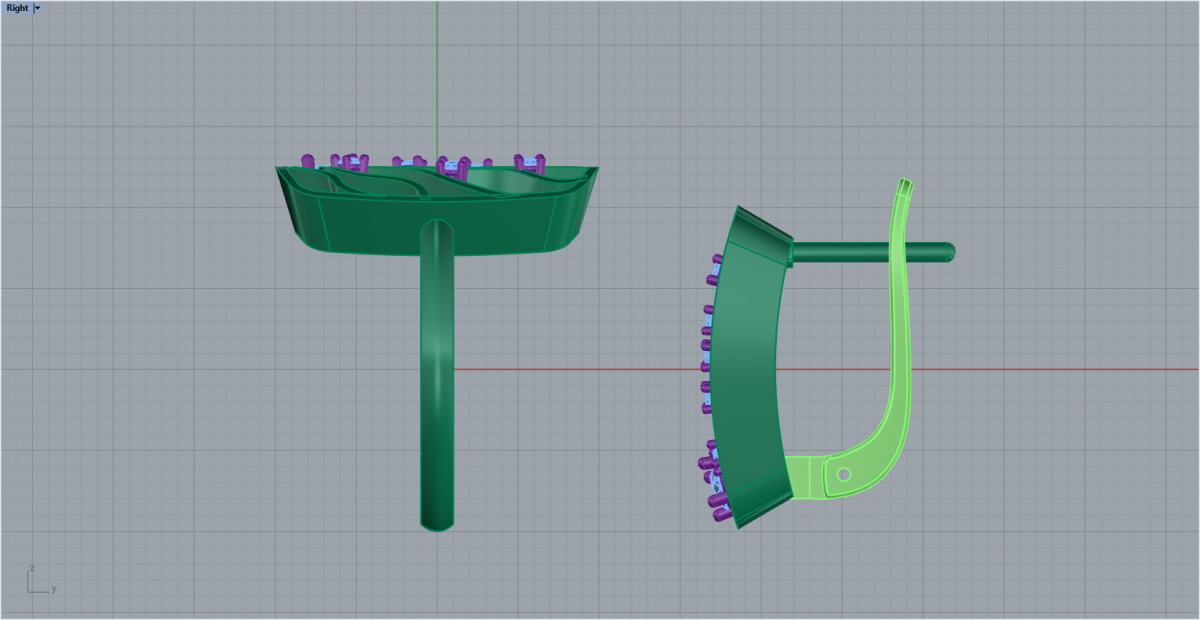Click the green vertical axis line
The height and width of the screenshot is (620, 1200).
[437, 80]
